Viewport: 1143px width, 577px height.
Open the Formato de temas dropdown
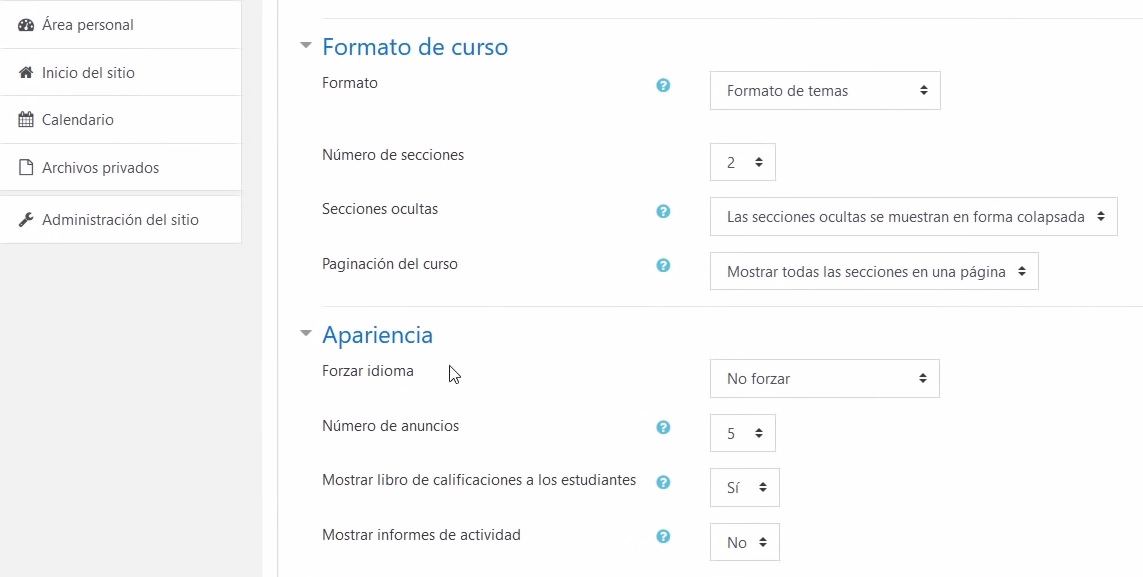(x=825, y=90)
